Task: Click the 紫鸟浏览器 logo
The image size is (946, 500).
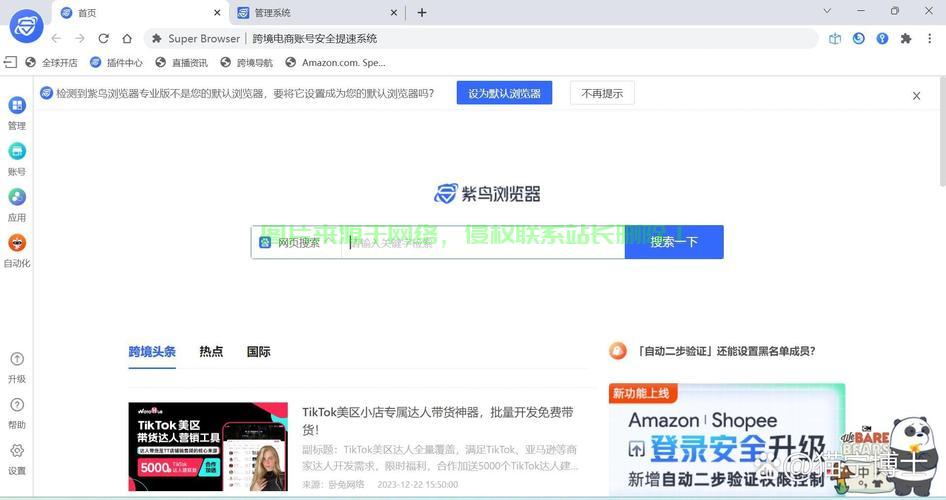Action: point(487,194)
